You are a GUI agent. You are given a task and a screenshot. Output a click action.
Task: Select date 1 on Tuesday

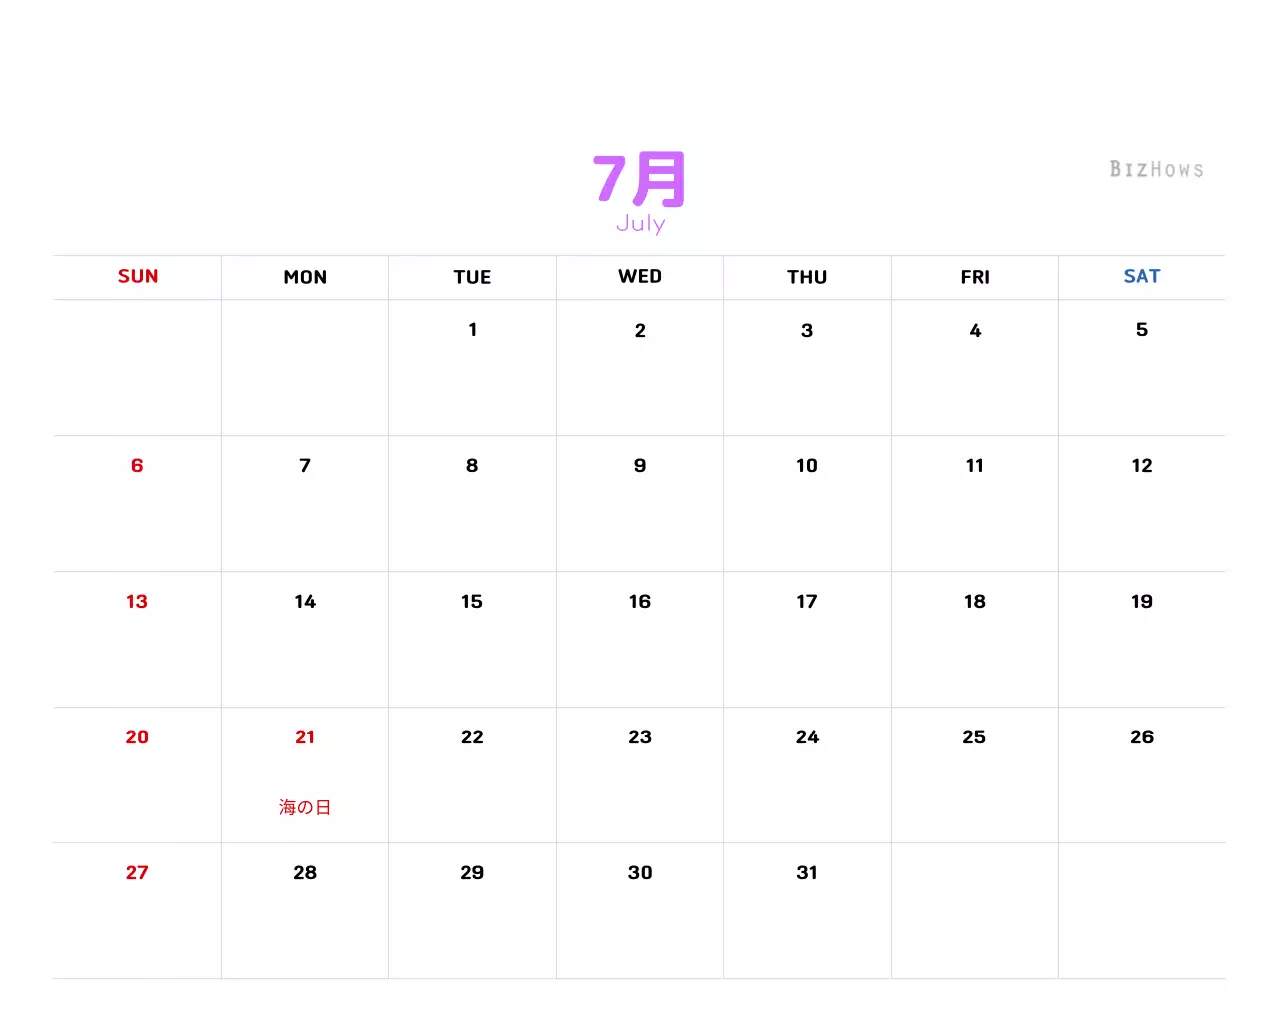point(473,330)
